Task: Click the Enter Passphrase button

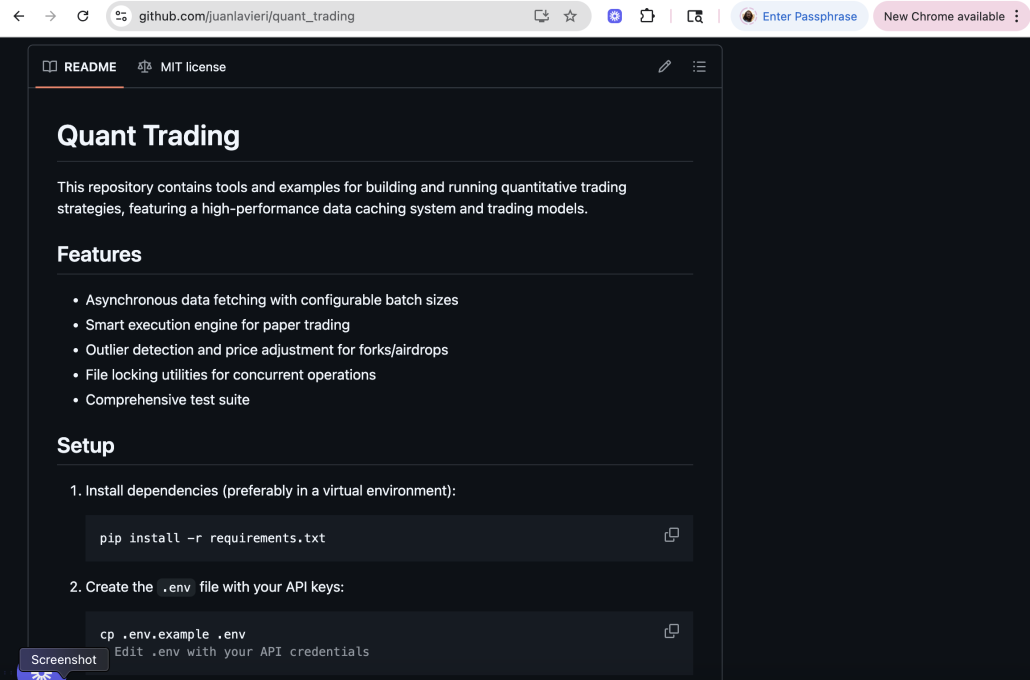Action: (x=799, y=16)
